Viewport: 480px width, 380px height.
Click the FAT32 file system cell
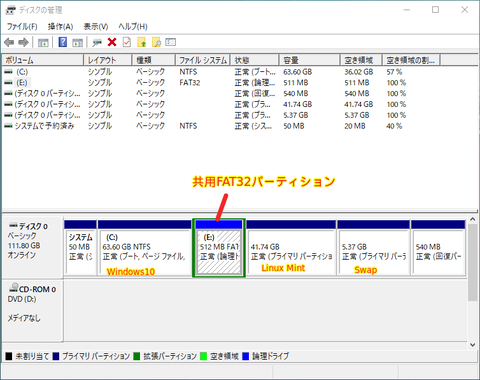point(190,82)
